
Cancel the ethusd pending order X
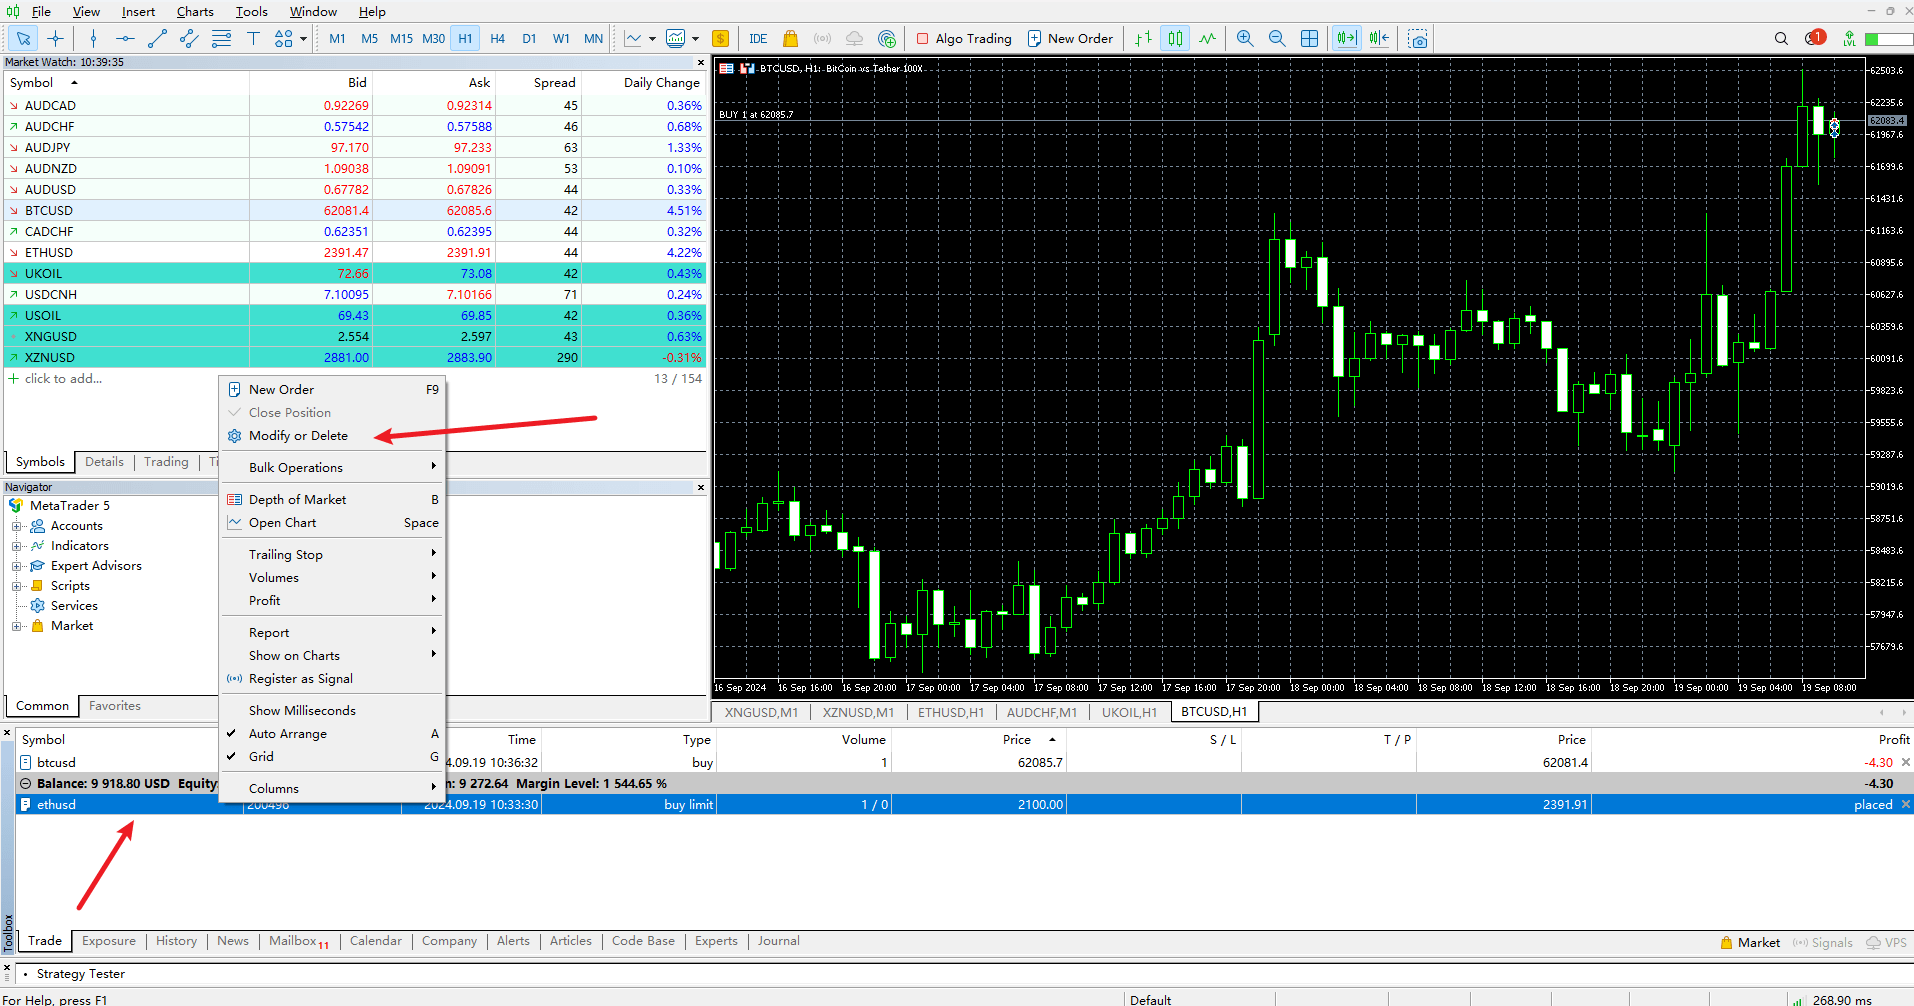click(1906, 804)
